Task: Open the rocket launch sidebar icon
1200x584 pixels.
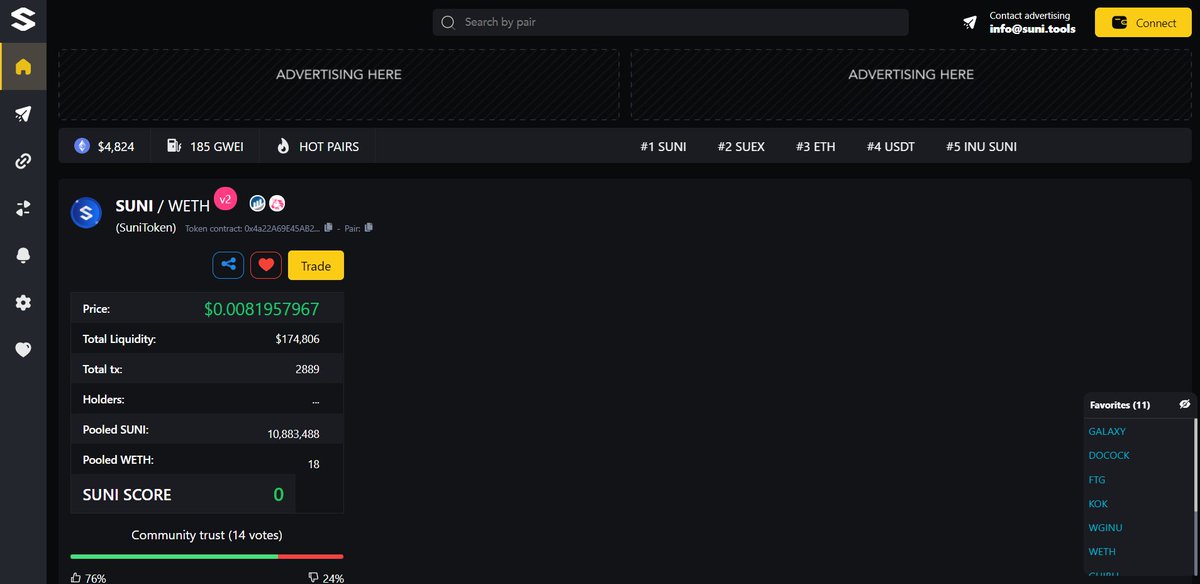Action: (23, 114)
